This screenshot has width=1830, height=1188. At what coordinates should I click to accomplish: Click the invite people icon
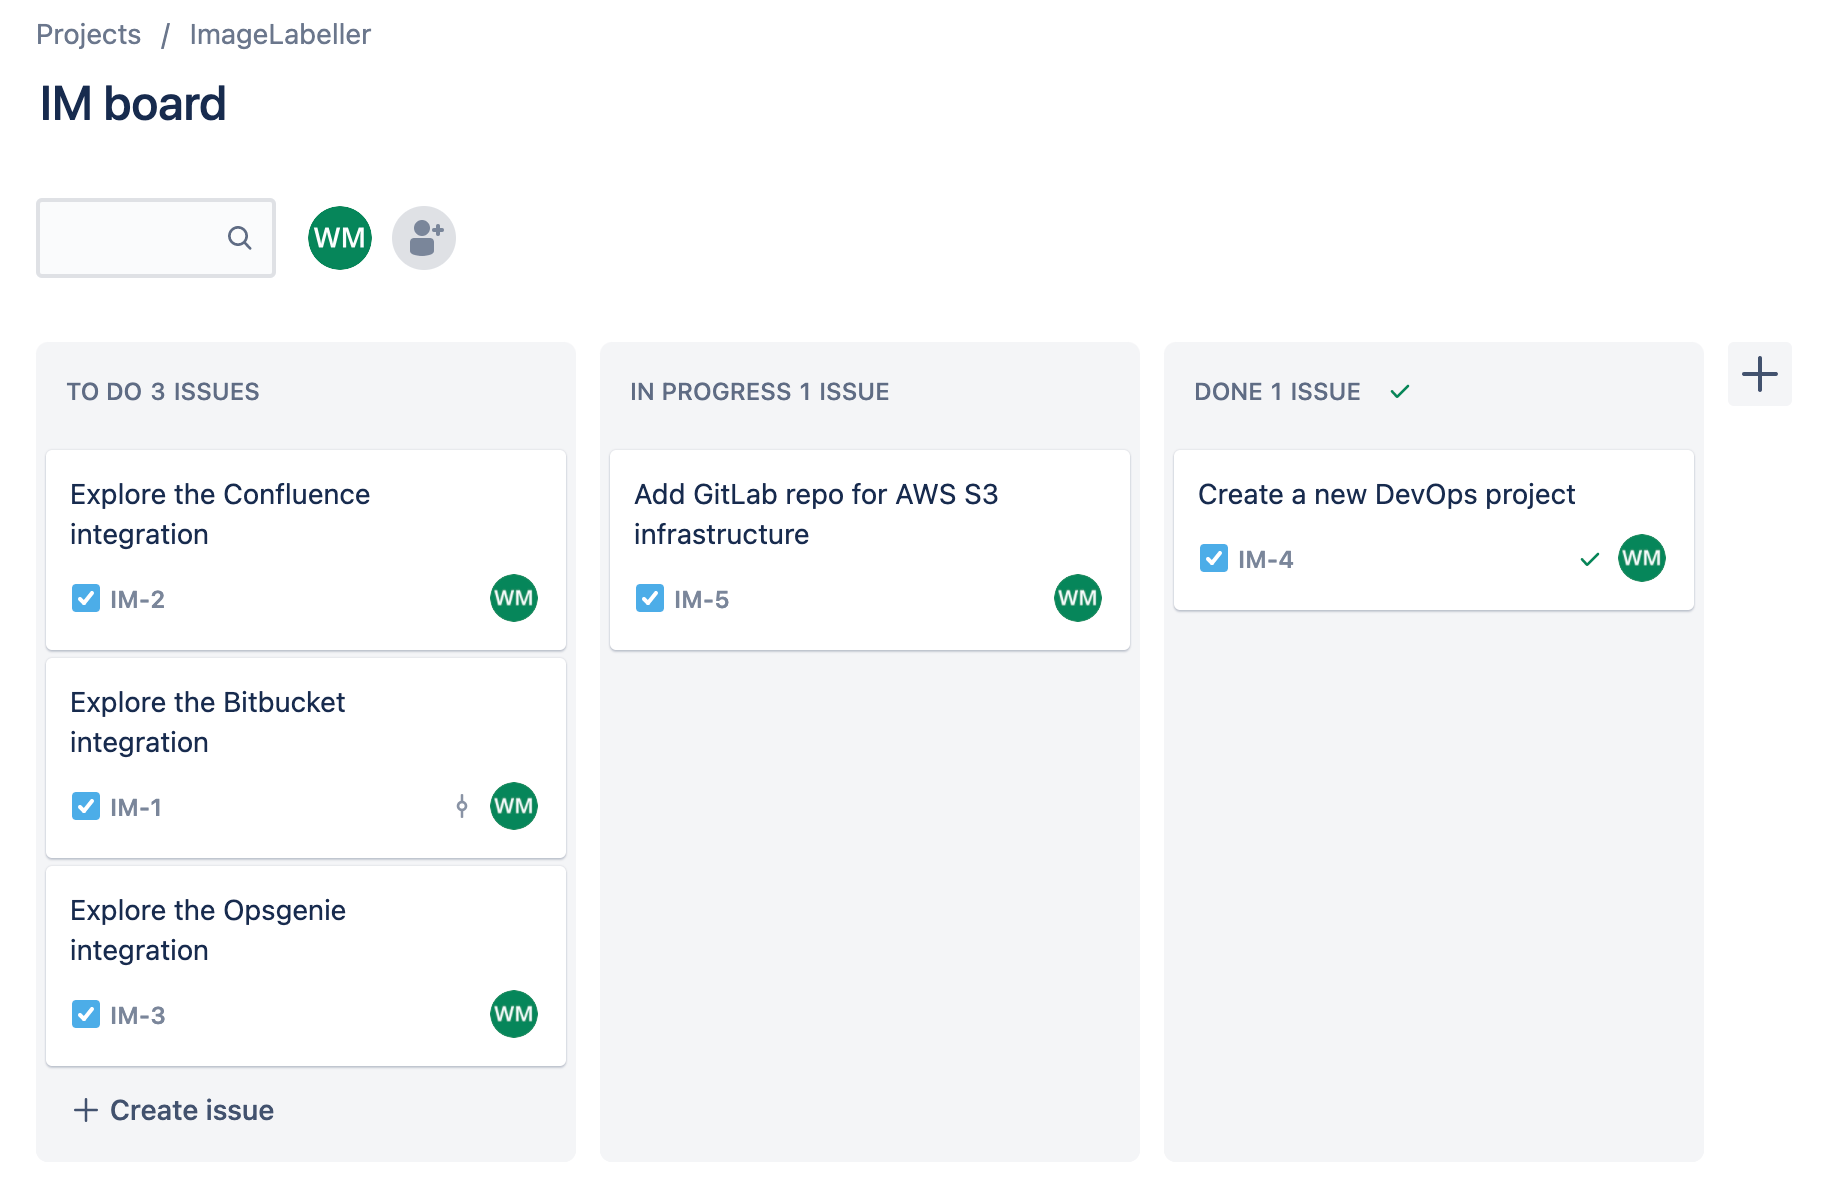coord(423,237)
